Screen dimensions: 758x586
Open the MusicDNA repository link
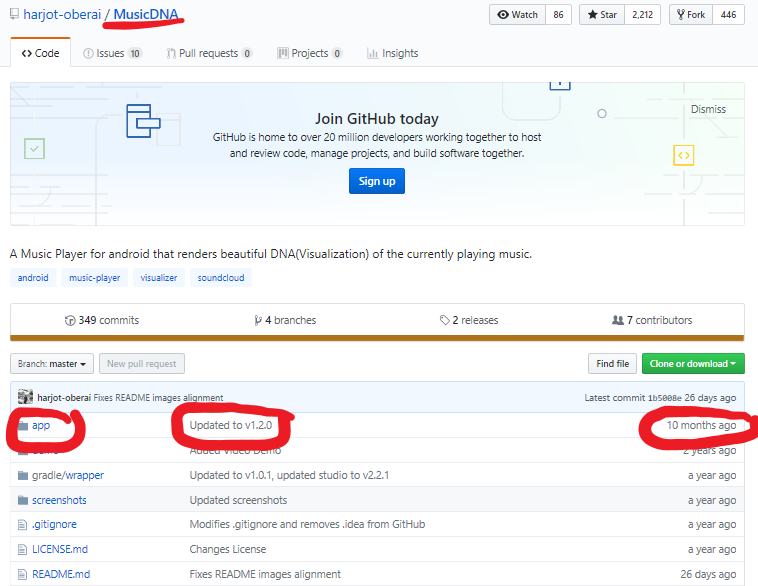[x=146, y=15]
